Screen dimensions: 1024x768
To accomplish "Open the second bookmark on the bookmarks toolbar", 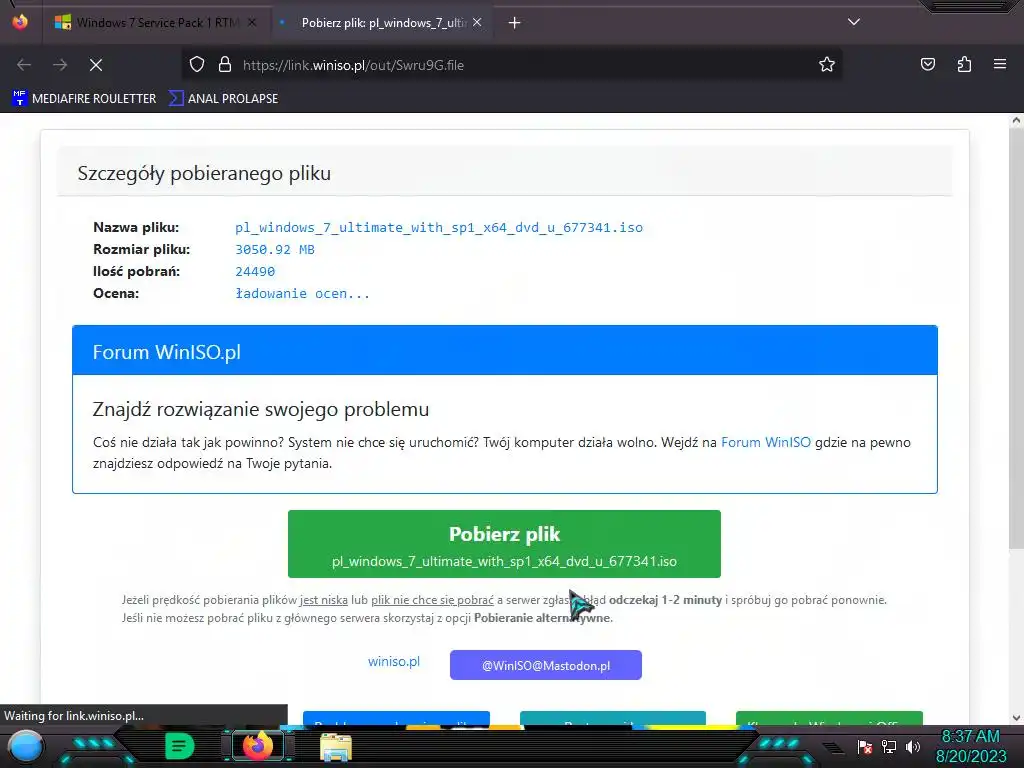I will coord(223,99).
